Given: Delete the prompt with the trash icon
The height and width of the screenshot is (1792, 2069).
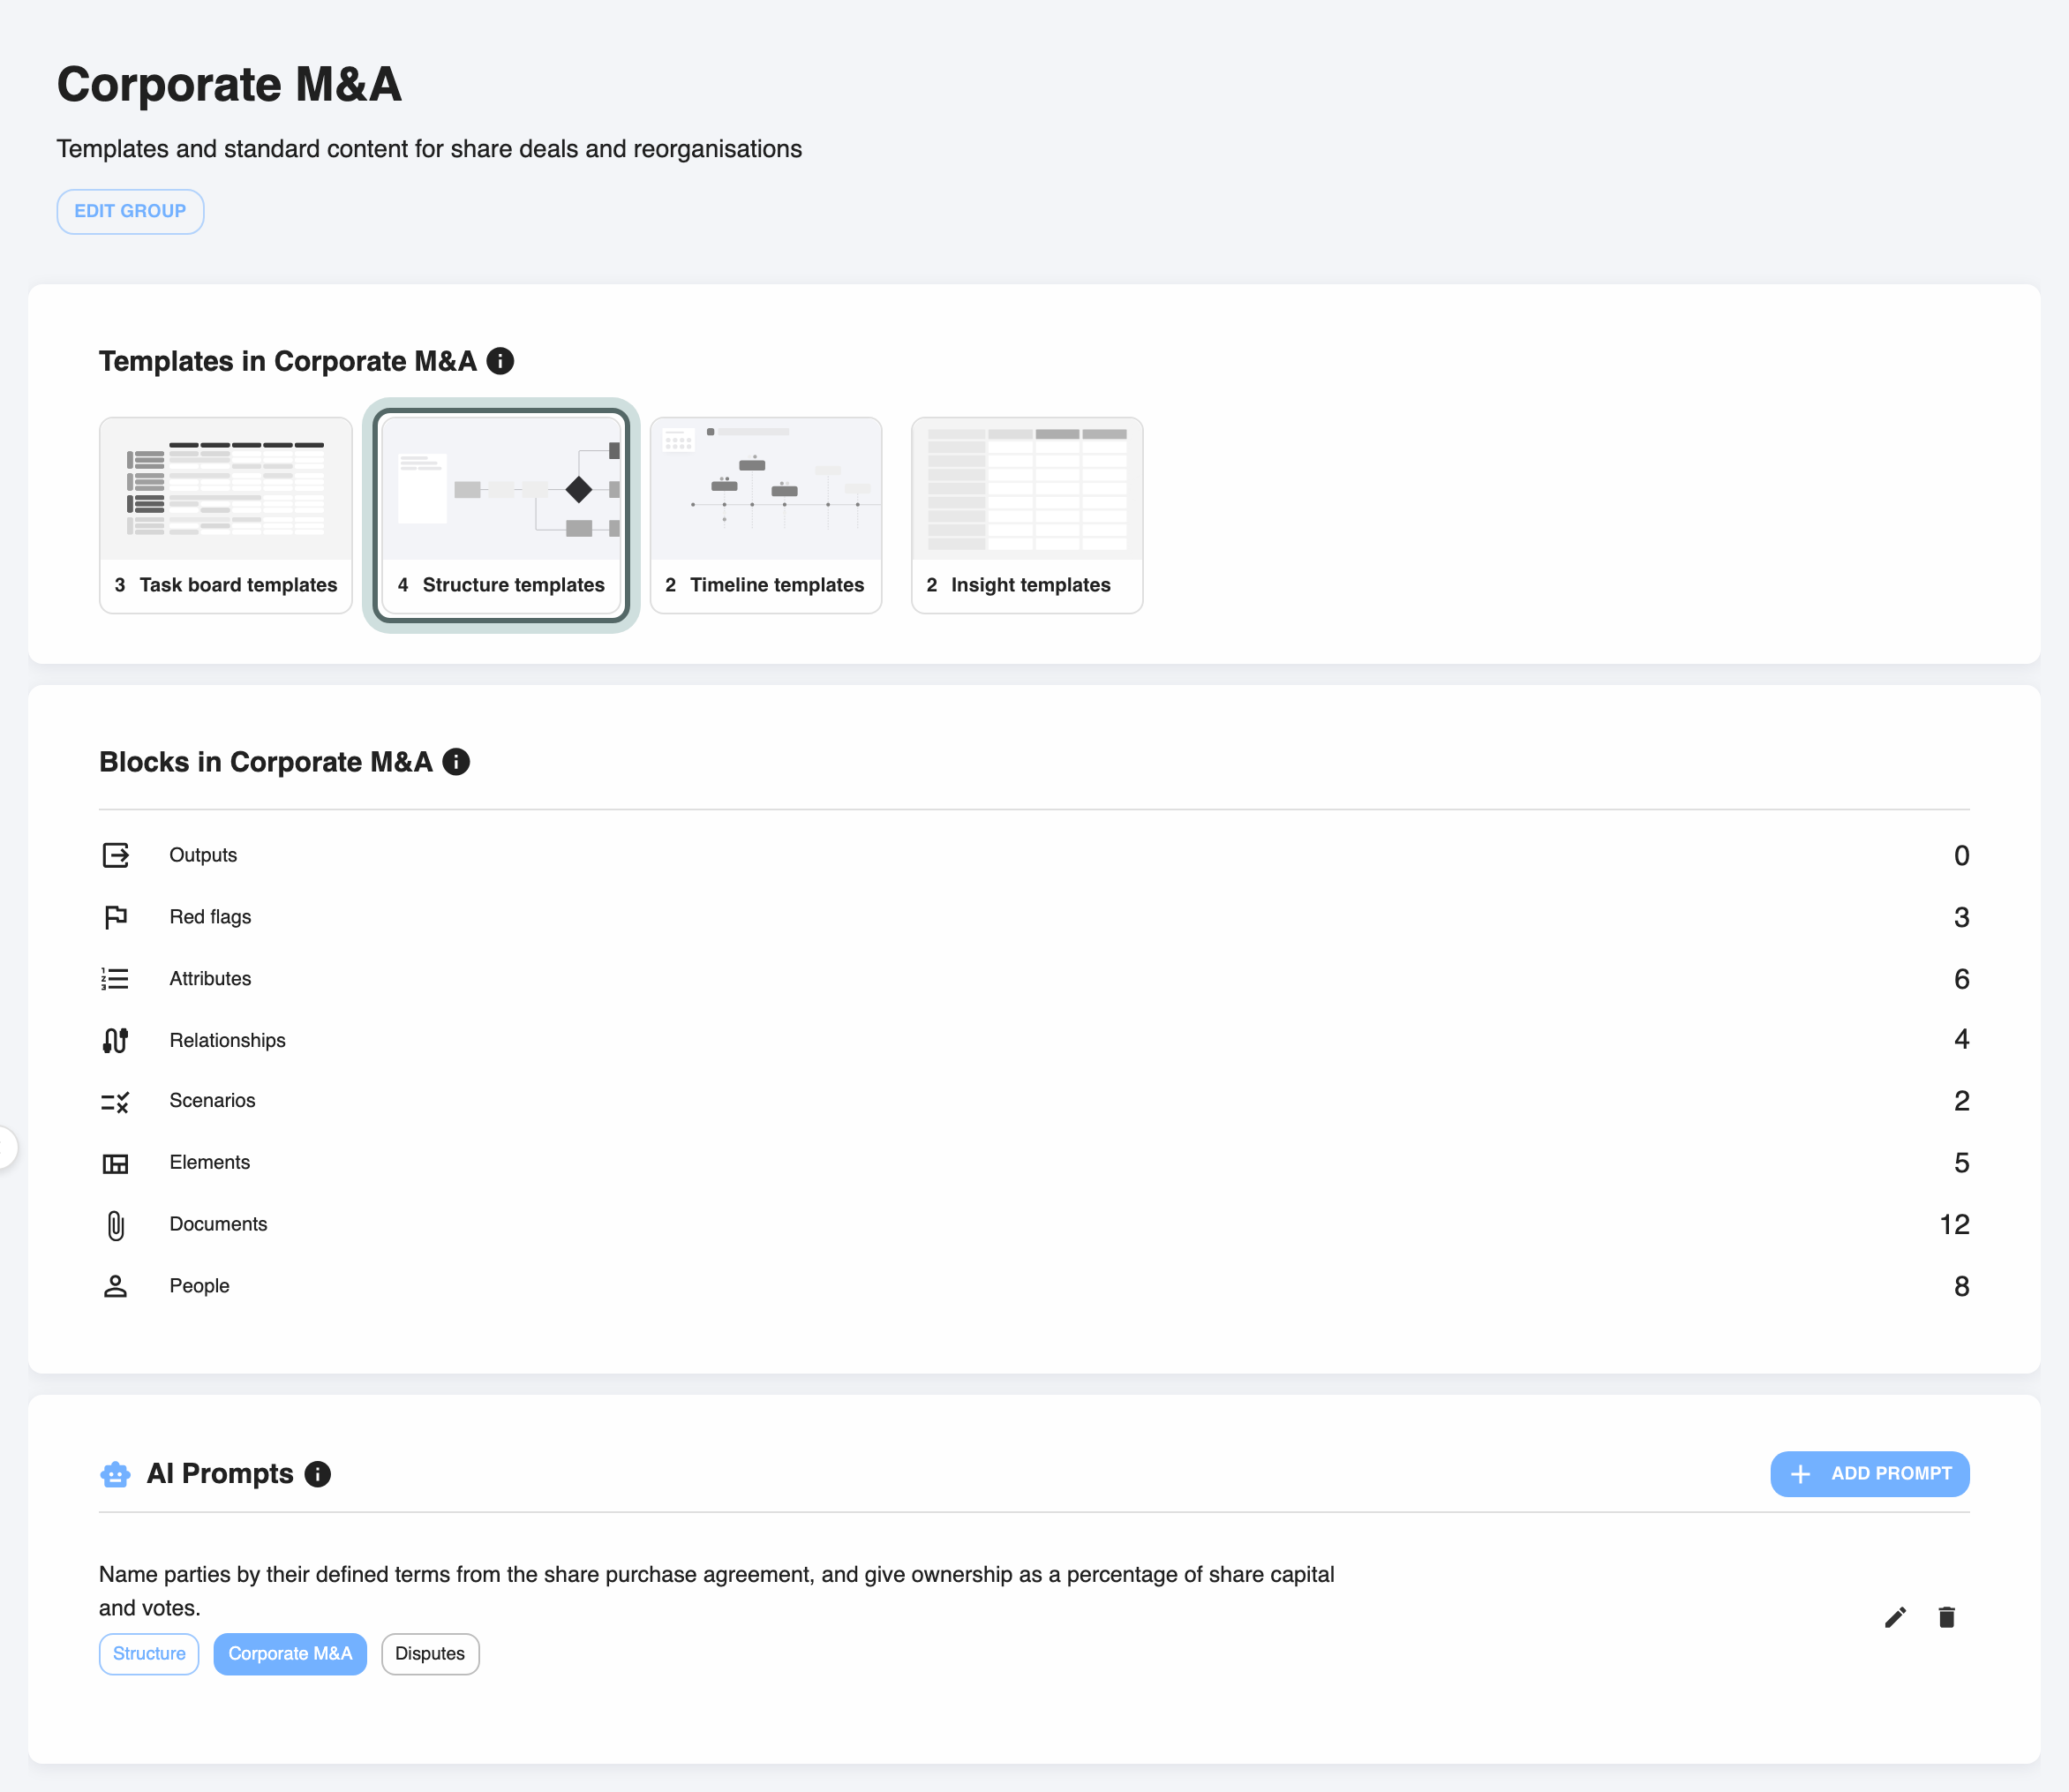Looking at the screenshot, I should (x=1946, y=1617).
